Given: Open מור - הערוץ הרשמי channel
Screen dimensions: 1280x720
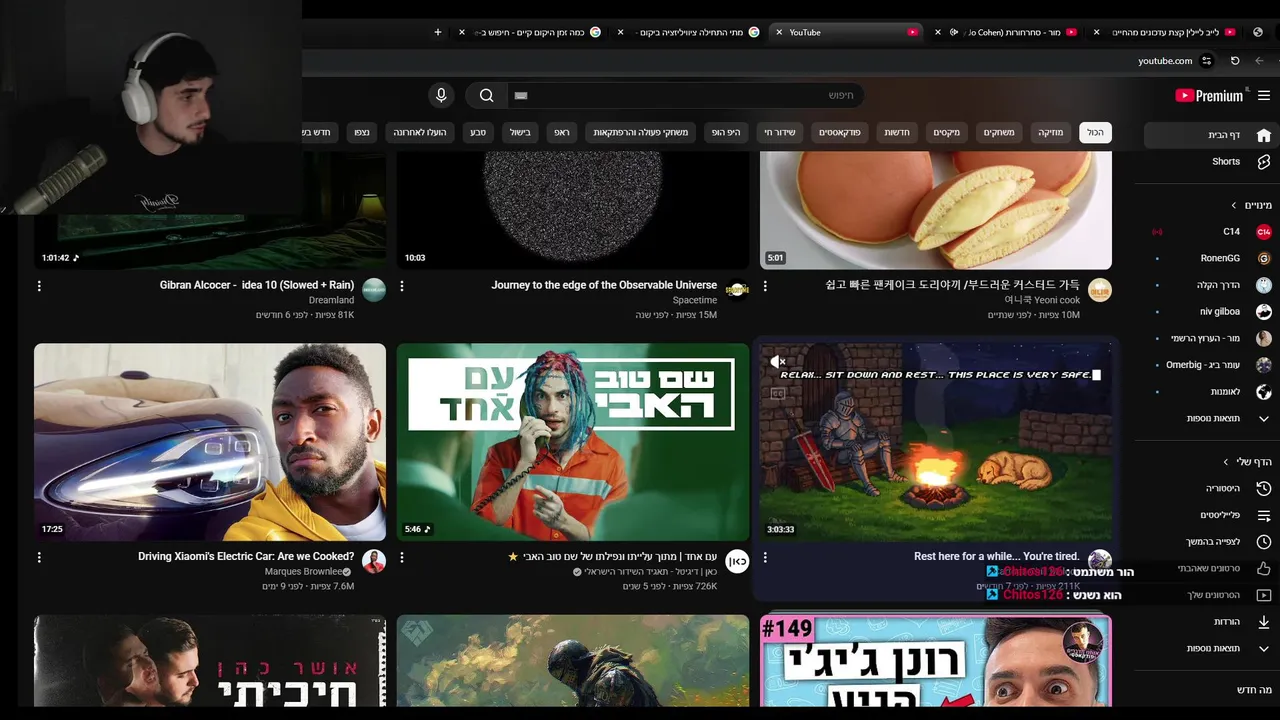Looking at the screenshot, I should pos(1211,338).
